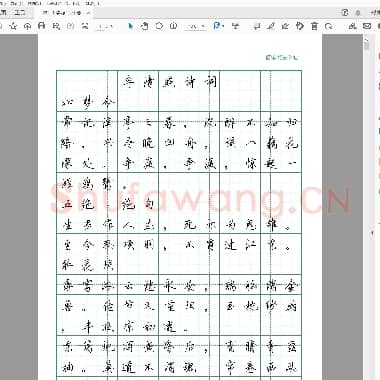Go to previous page with the greyed circle arrow
Viewport: 380px width, 380px height.
[70, 26]
